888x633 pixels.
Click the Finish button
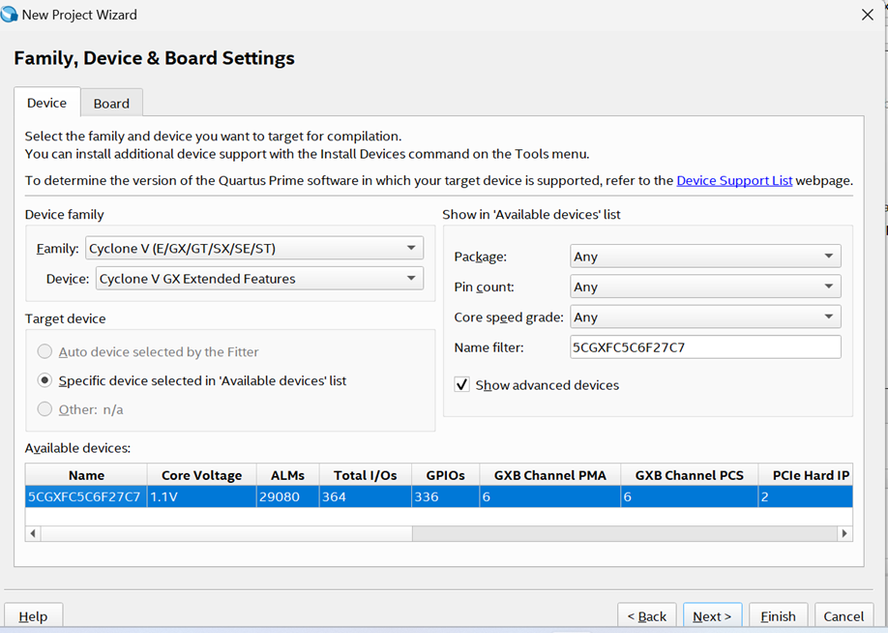coord(778,616)
